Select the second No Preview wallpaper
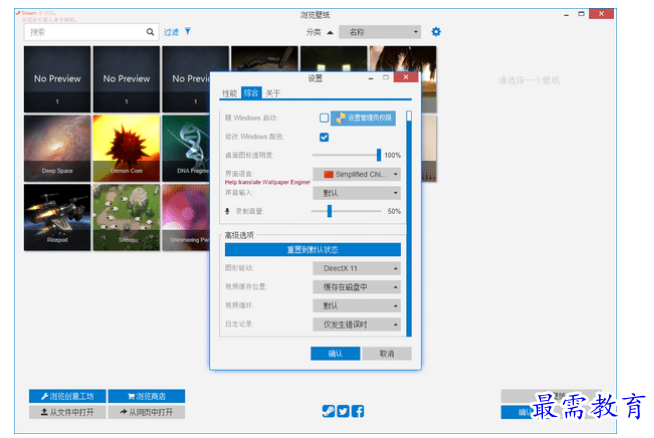 tap(126, 79)
